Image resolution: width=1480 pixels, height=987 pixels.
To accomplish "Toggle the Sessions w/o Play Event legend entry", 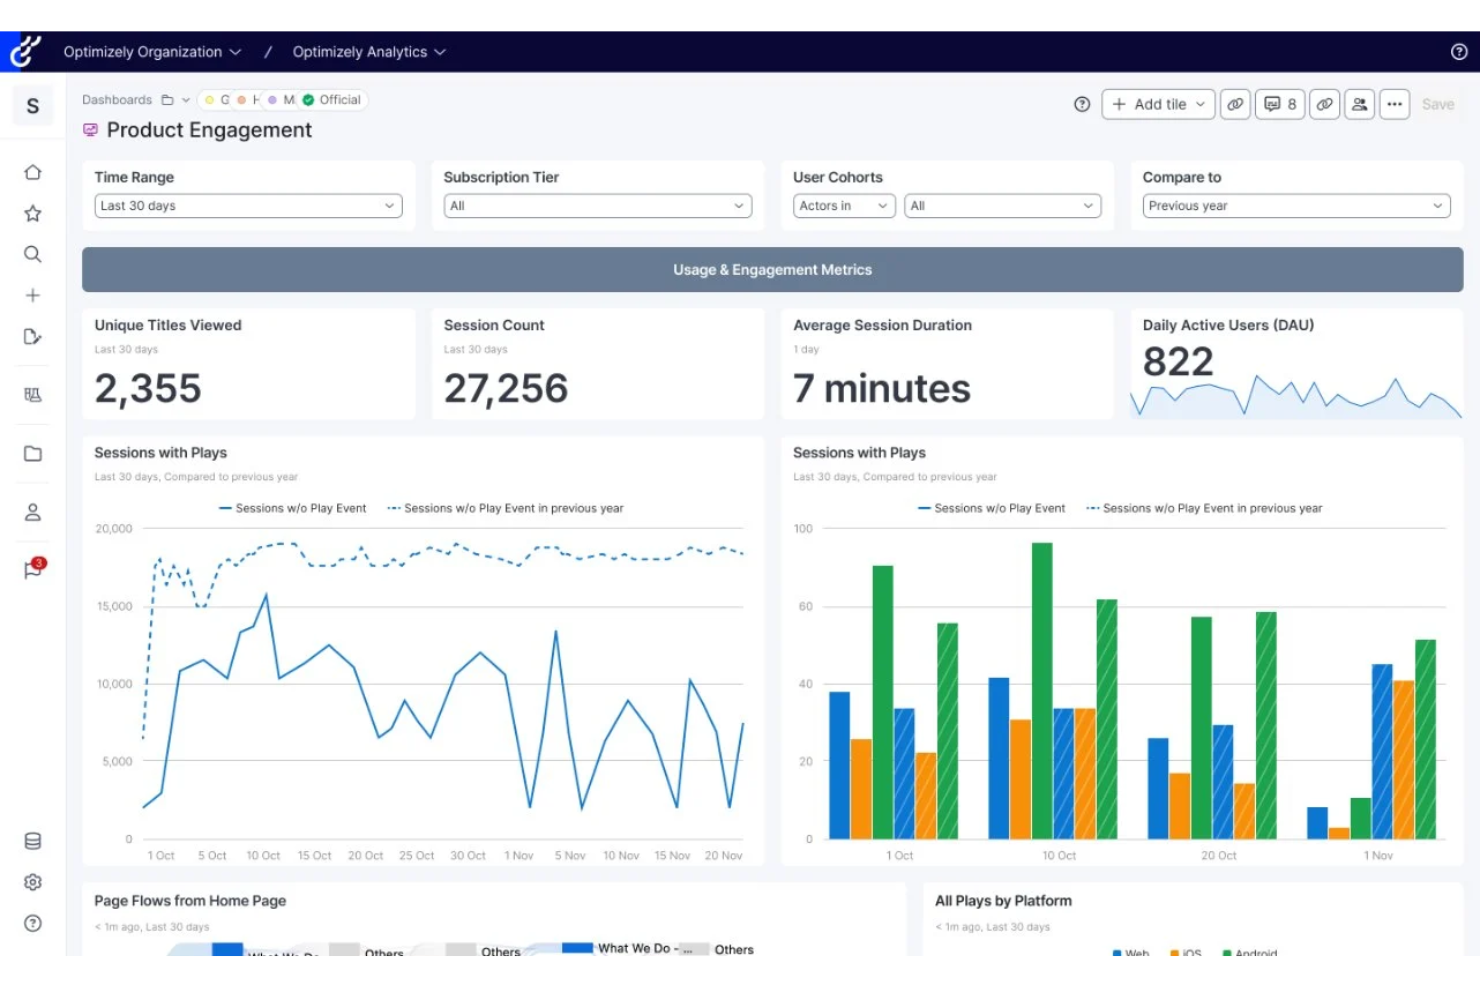I will point(291,508).
